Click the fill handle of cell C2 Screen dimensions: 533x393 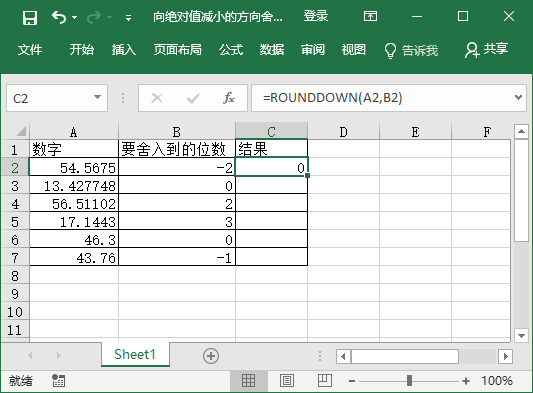[307, 175]
